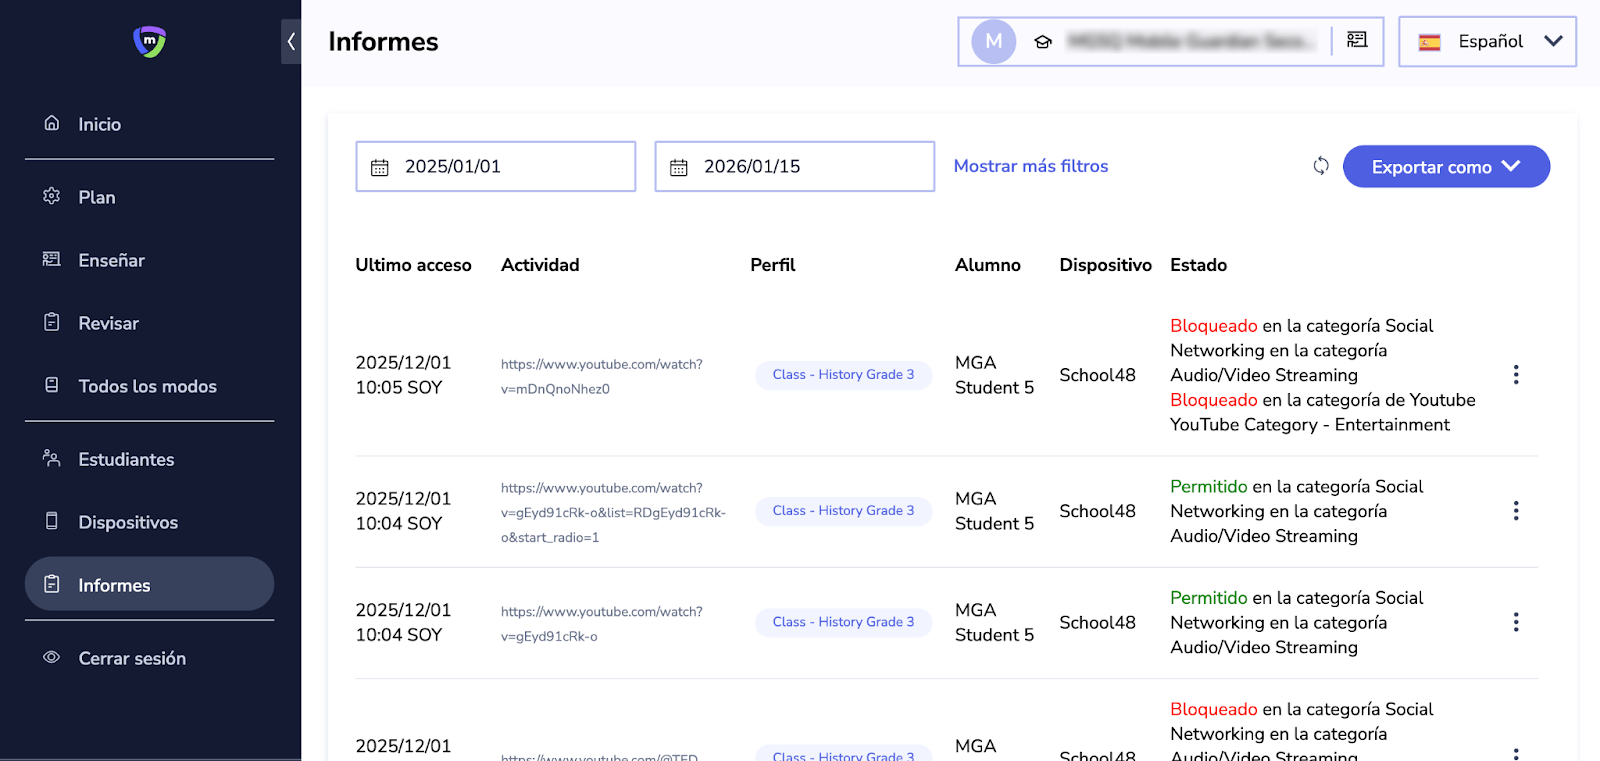This screenshot has width=1600, height=761.
Task: Go to Inicio in the sidebar
Action: click(99, 124)
